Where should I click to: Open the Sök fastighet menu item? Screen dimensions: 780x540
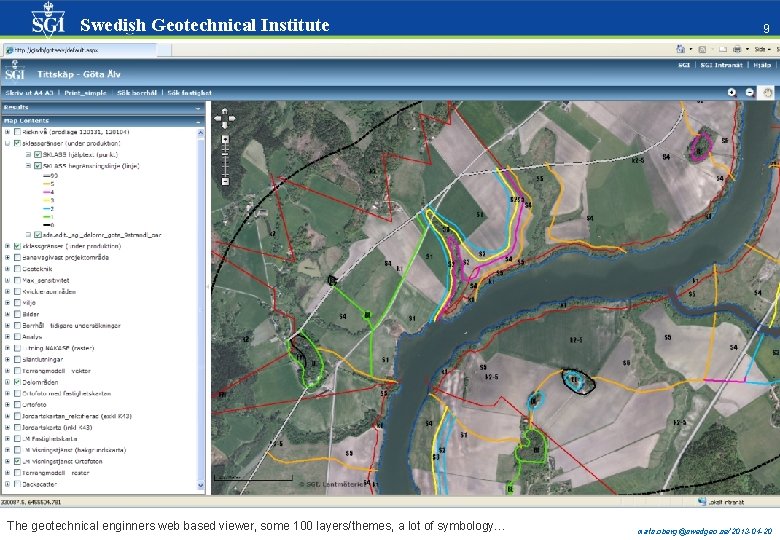190,93
